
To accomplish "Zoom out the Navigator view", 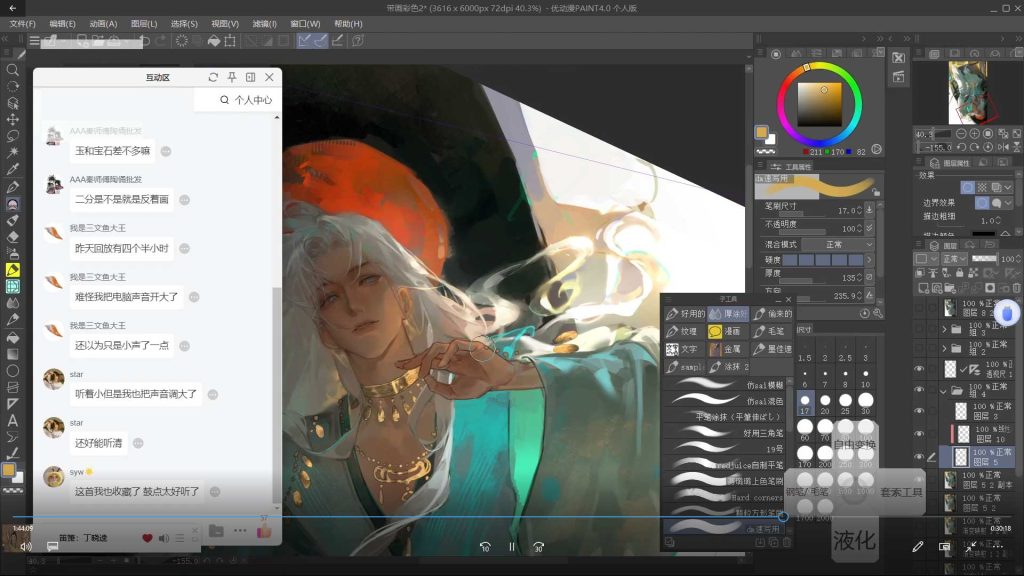I will click(x=961, y=133).
